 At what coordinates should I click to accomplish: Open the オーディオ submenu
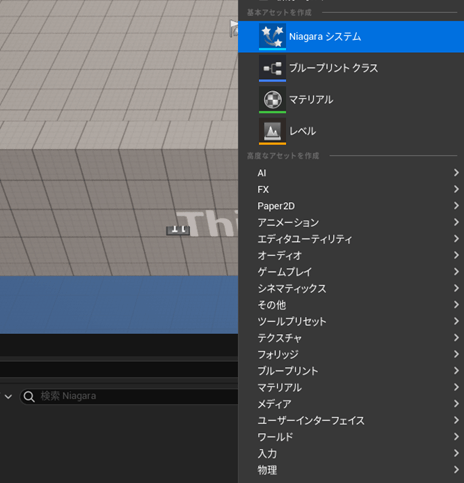point(351,255)
